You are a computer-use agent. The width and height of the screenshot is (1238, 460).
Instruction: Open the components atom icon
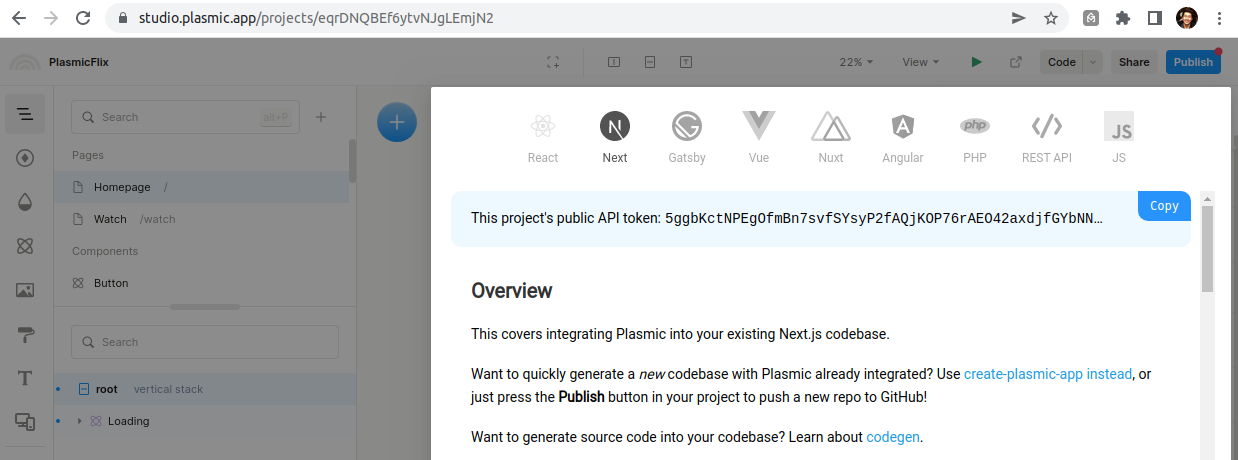pos(25,246)
